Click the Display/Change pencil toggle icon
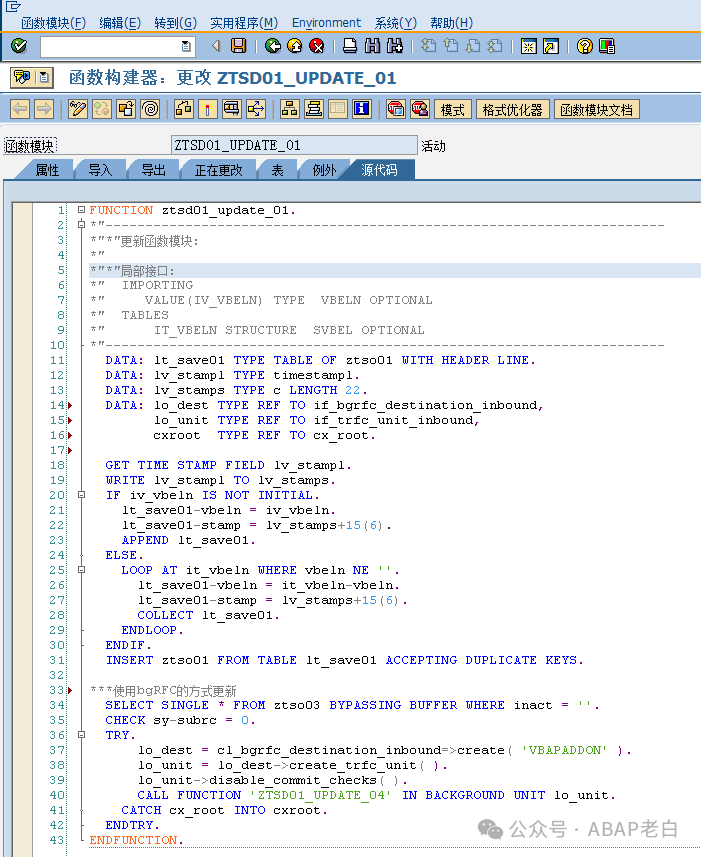Viewport: 701px width, 857px height. tap(78, 109)
